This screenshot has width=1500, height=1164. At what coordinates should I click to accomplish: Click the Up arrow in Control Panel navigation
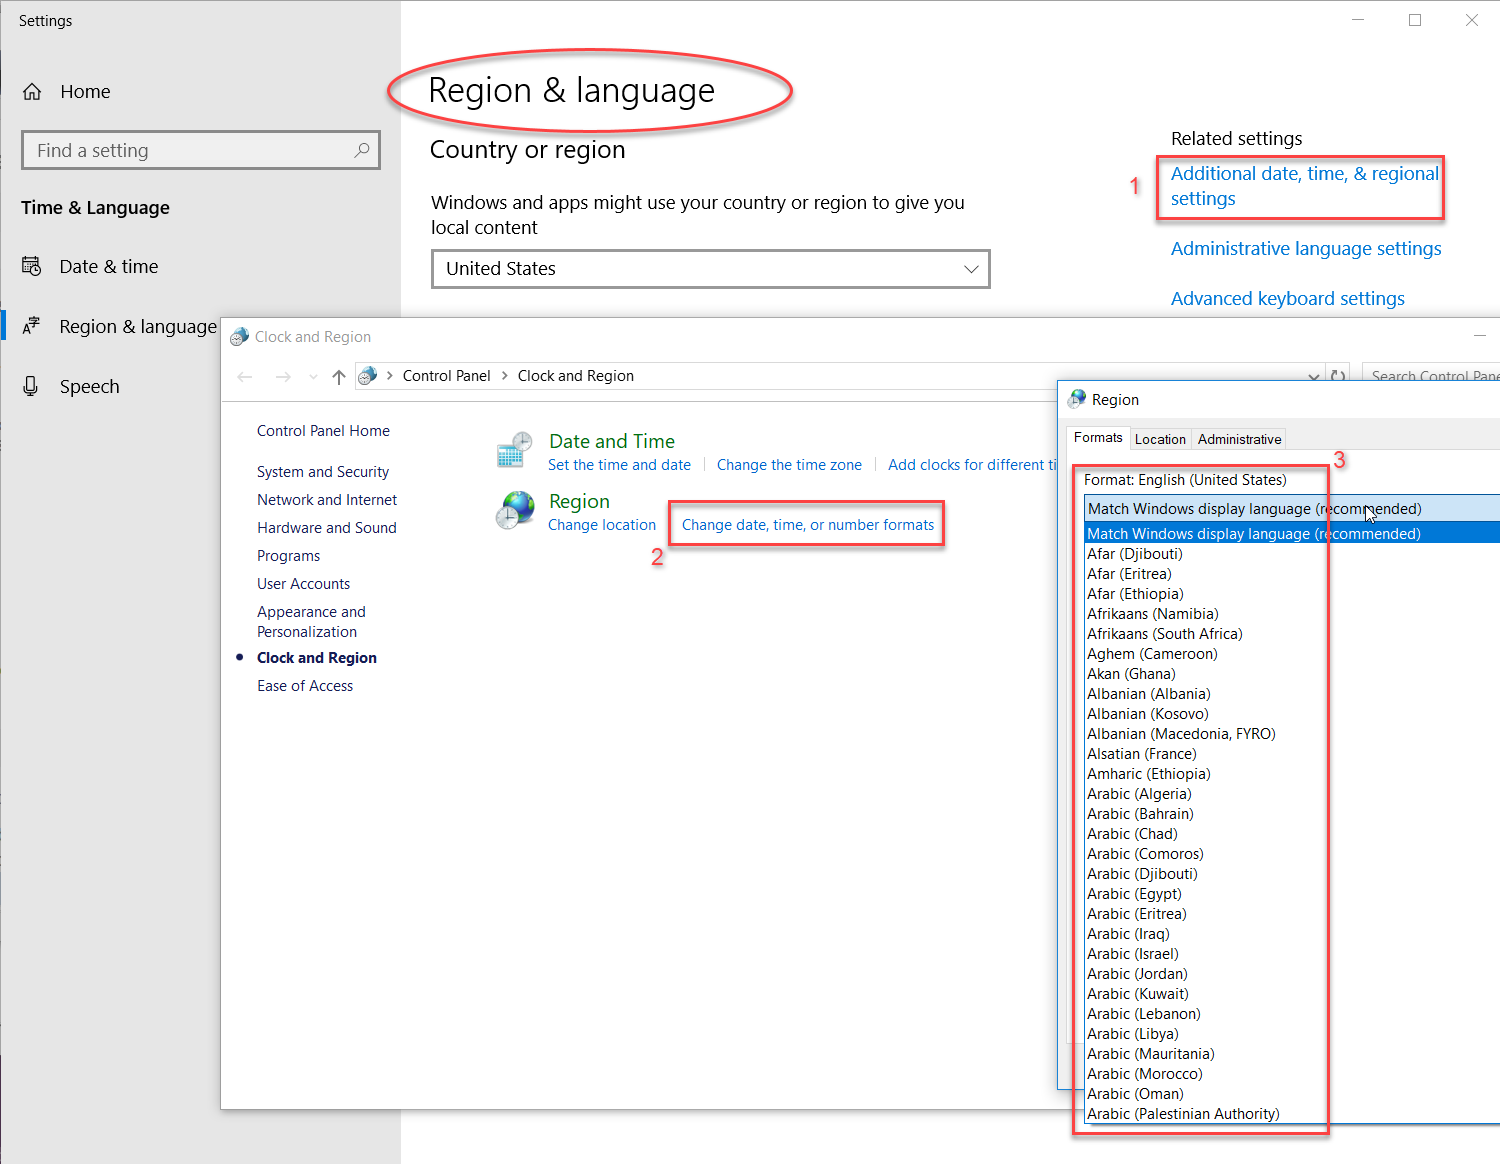pyautogui.click(x=339, y=377)
